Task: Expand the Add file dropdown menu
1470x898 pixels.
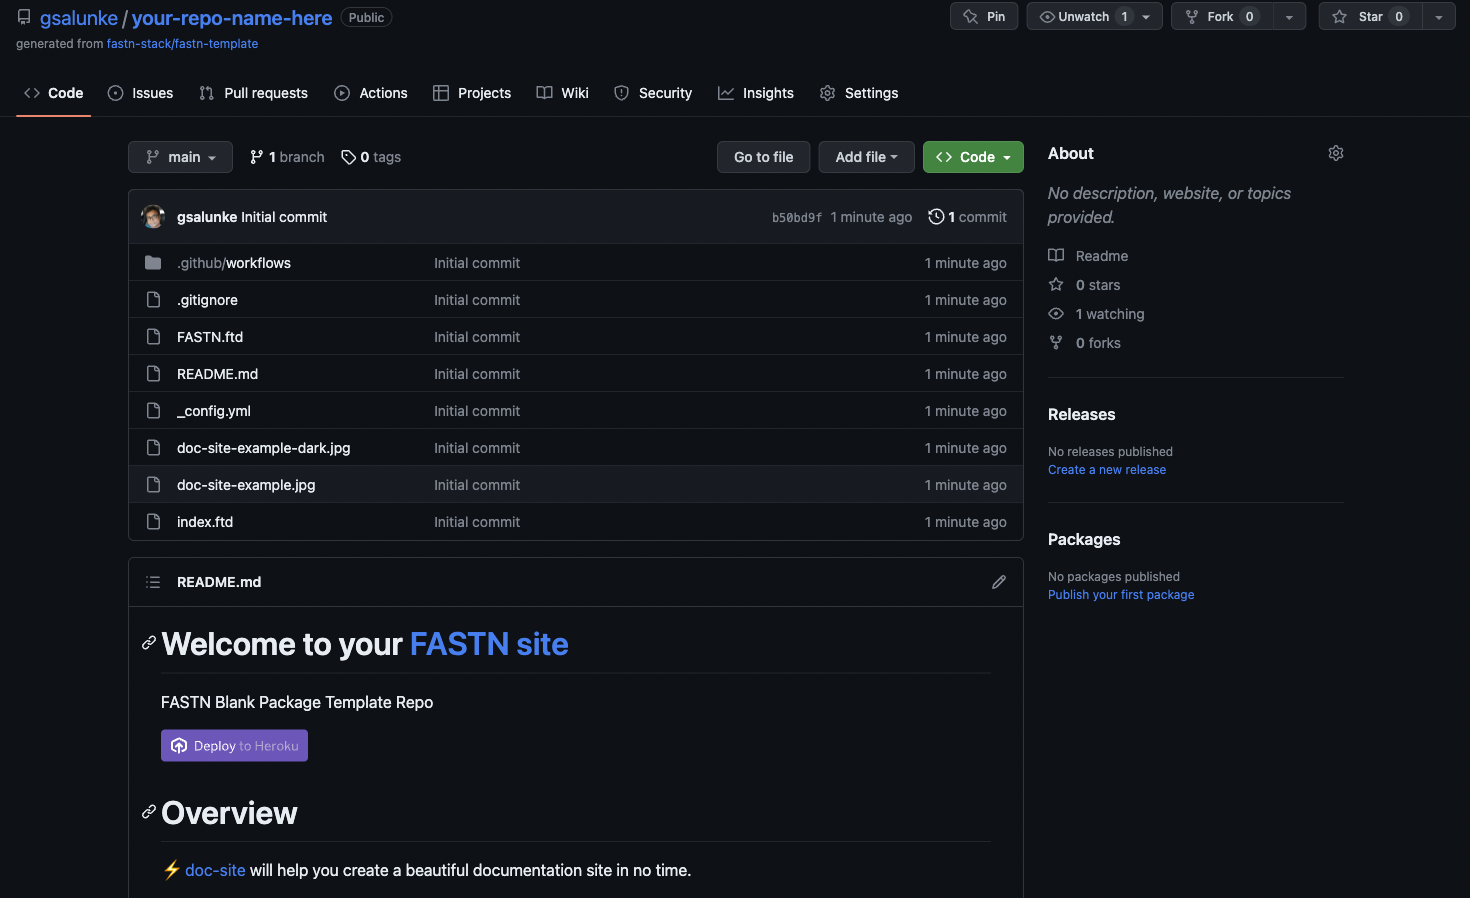Action: (866, 157)
